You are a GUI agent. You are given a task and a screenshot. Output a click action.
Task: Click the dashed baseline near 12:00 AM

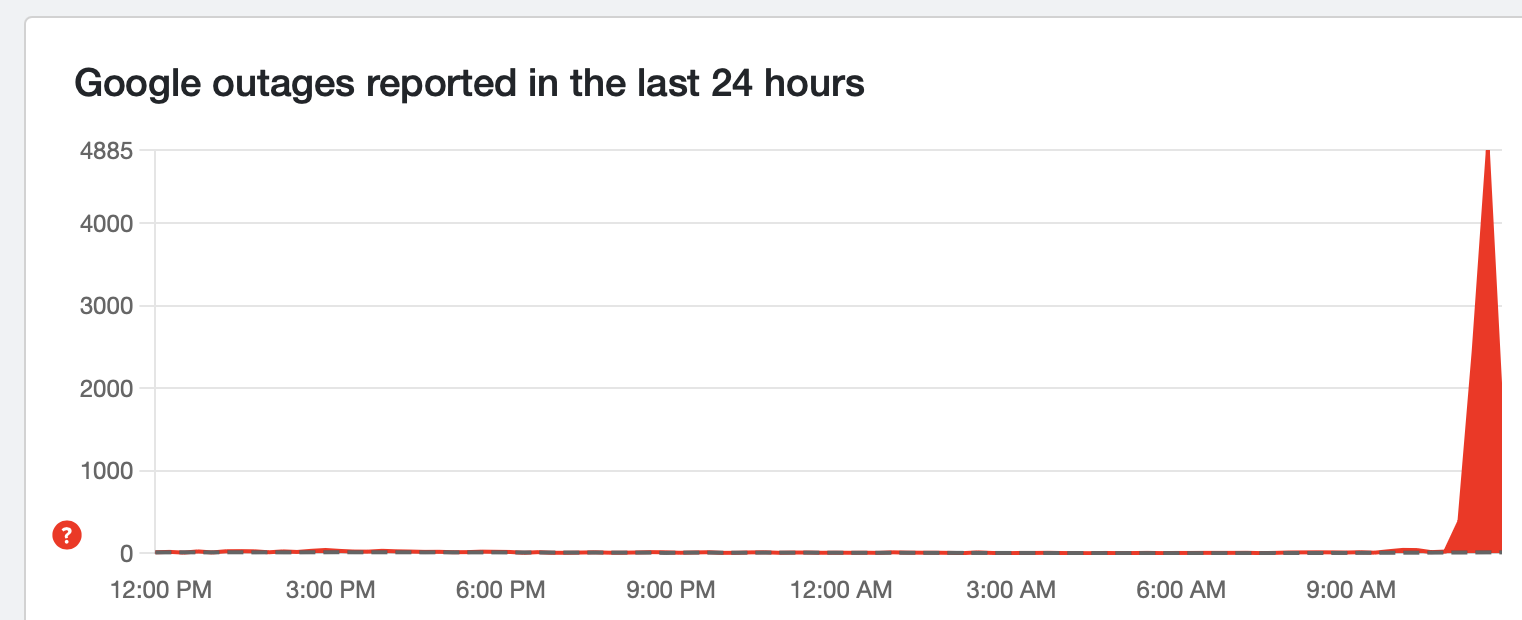(x=840, y=552)
